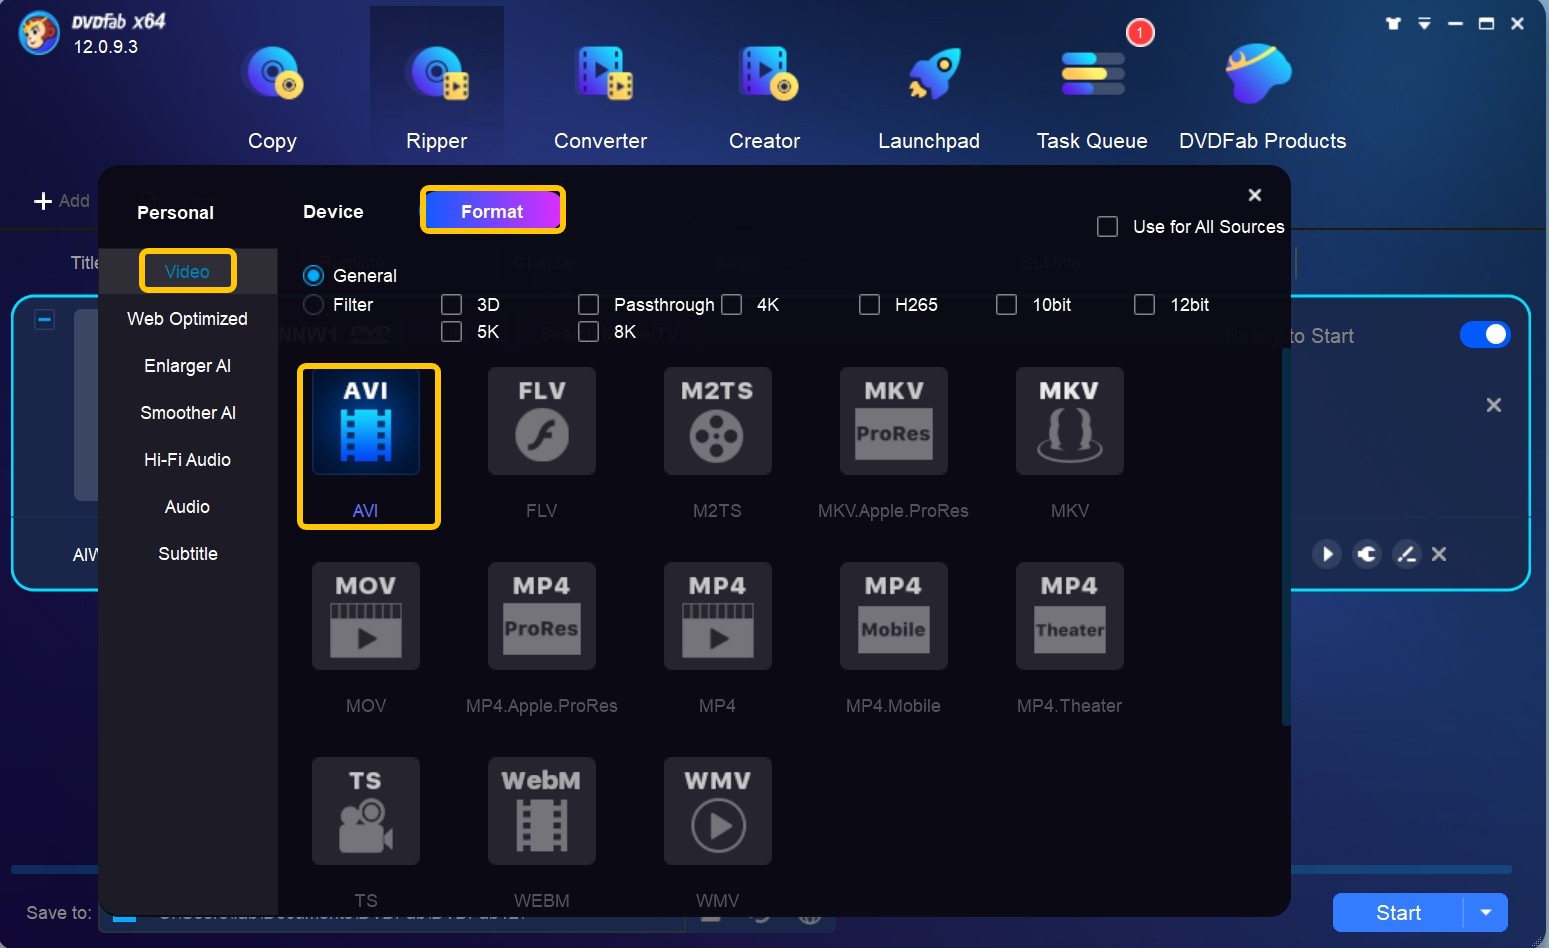This screenshot has height=948, width=1549.
Task: Open the Converter module
Action: 600,97
